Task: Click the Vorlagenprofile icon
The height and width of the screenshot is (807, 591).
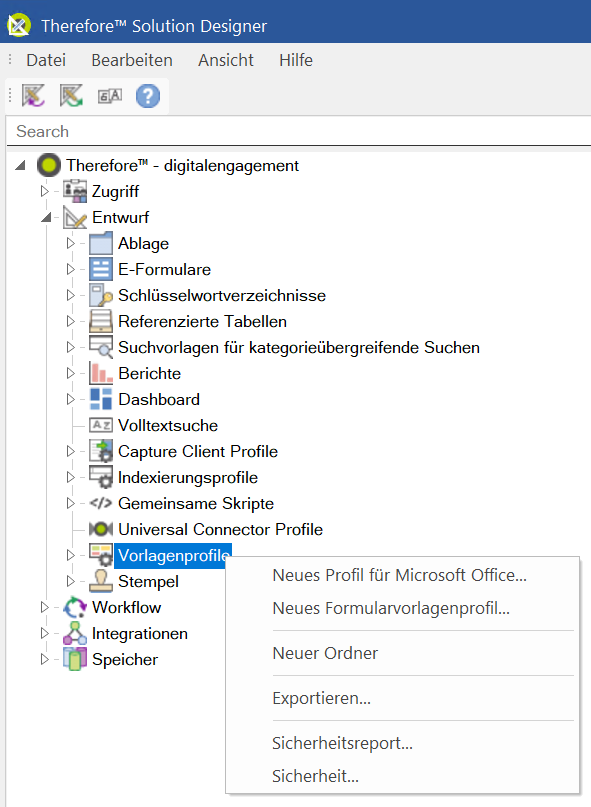Action: click(x=101, y=555)
